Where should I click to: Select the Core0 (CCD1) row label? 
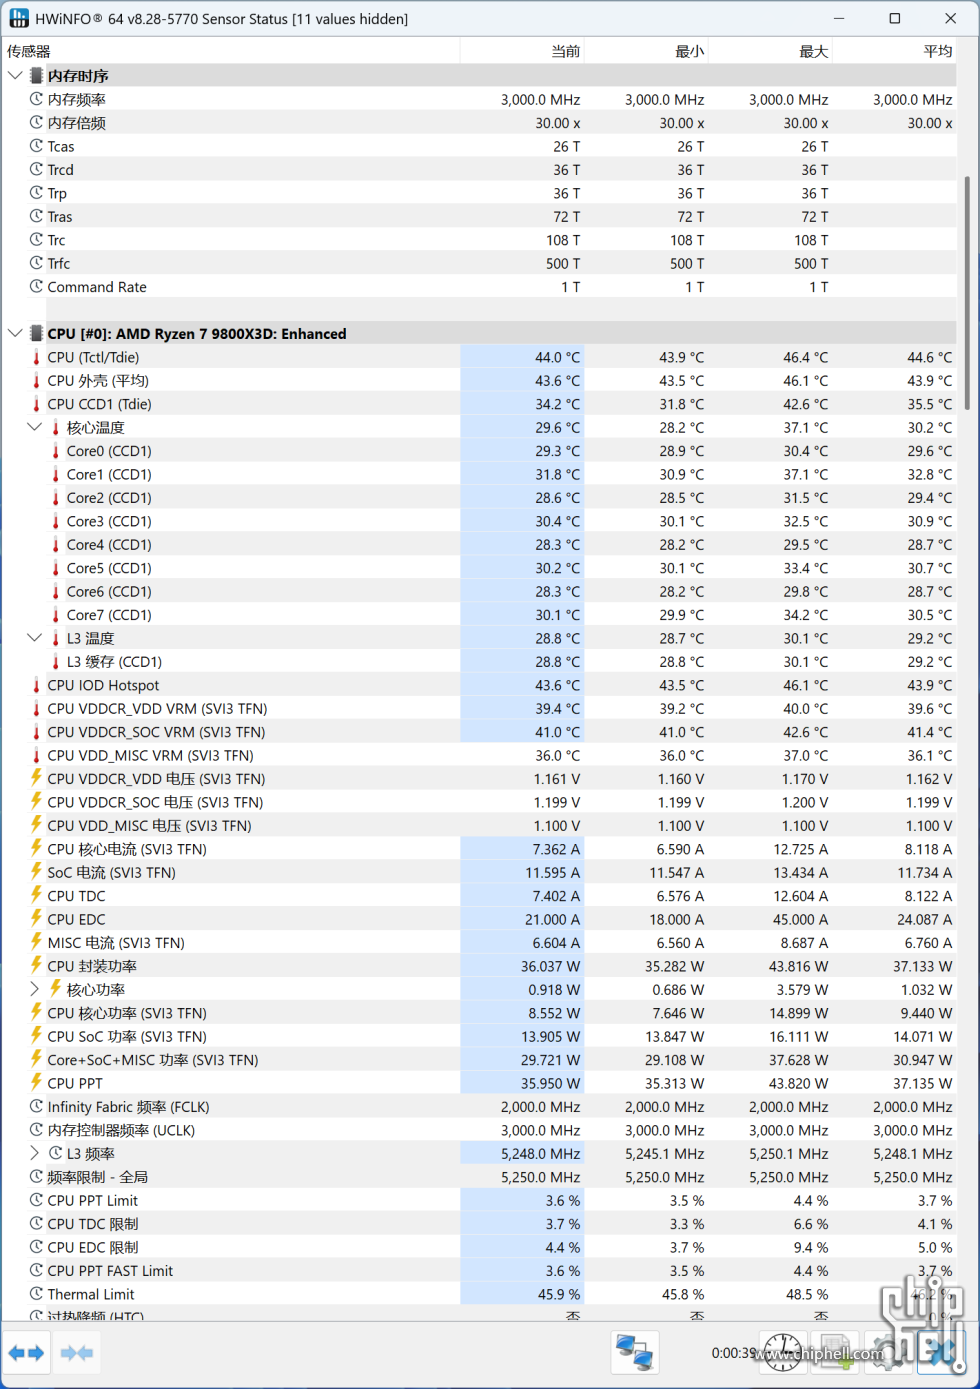click(x=109, y=451)
